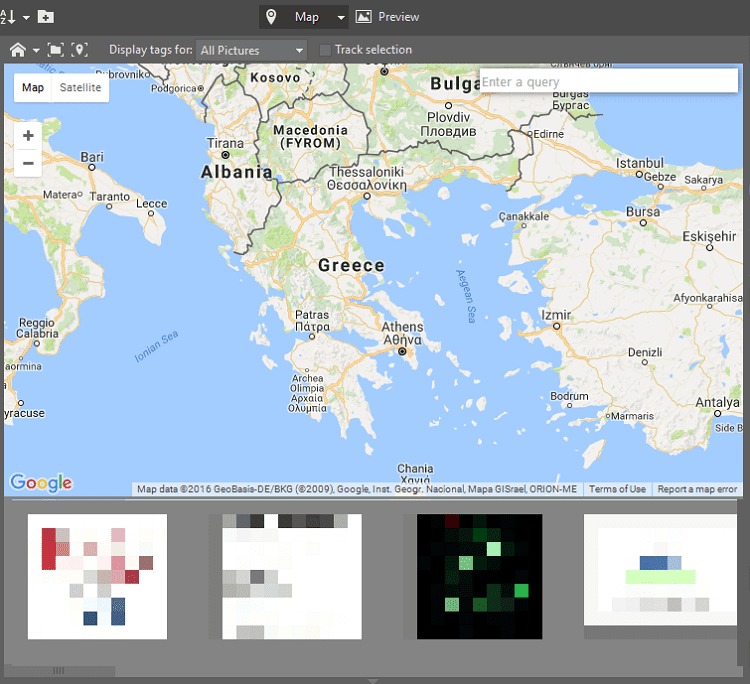Image resolution: width=750 pixels, height=684 pixels.
Task: Click the Çanakkale city label
Action: tap(524, 217)
